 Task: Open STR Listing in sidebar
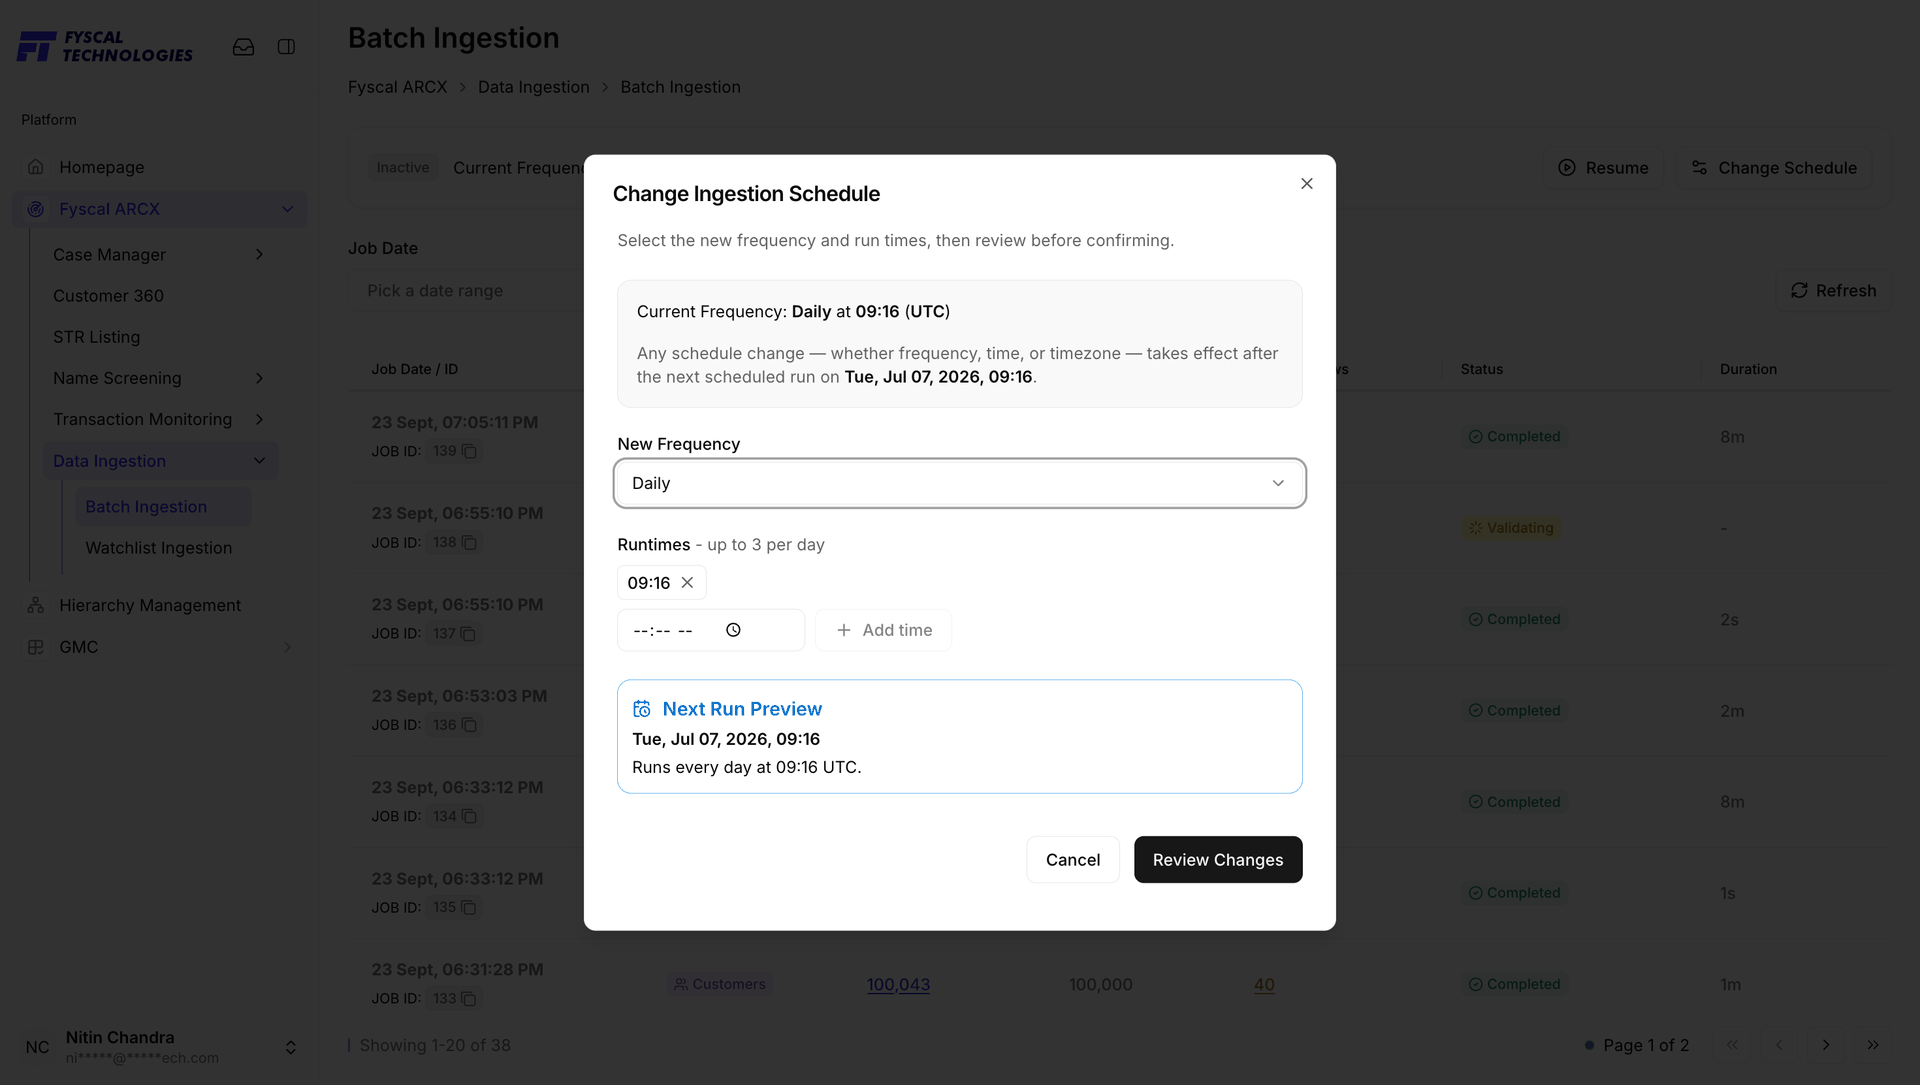click(x=96, y=337)
